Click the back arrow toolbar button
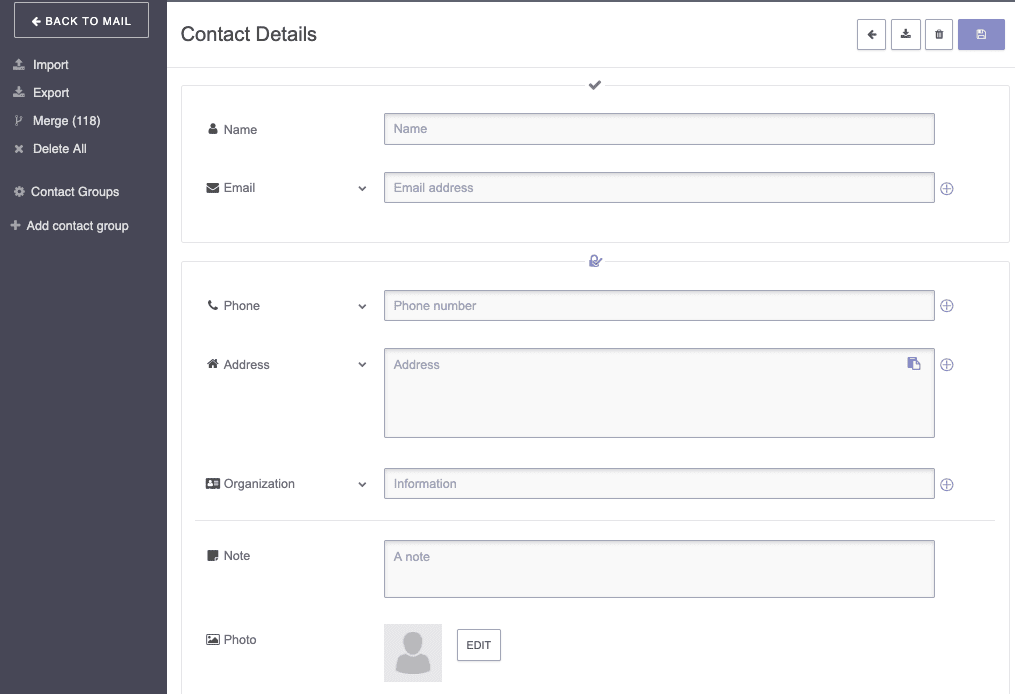The image size is (1015, 694). coord(871,34)
